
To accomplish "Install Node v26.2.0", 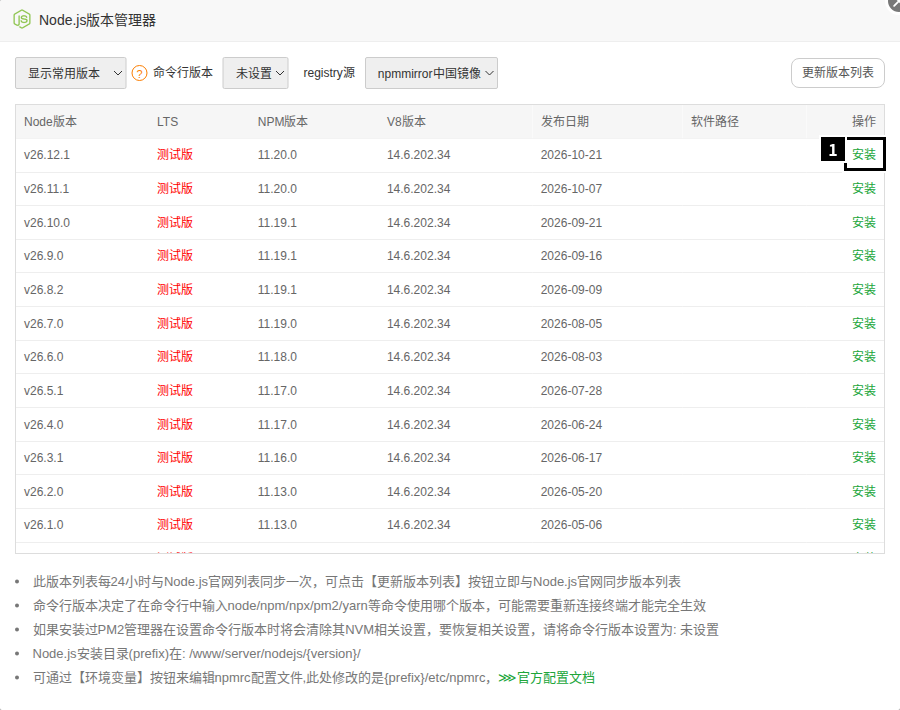I will 864,491.
